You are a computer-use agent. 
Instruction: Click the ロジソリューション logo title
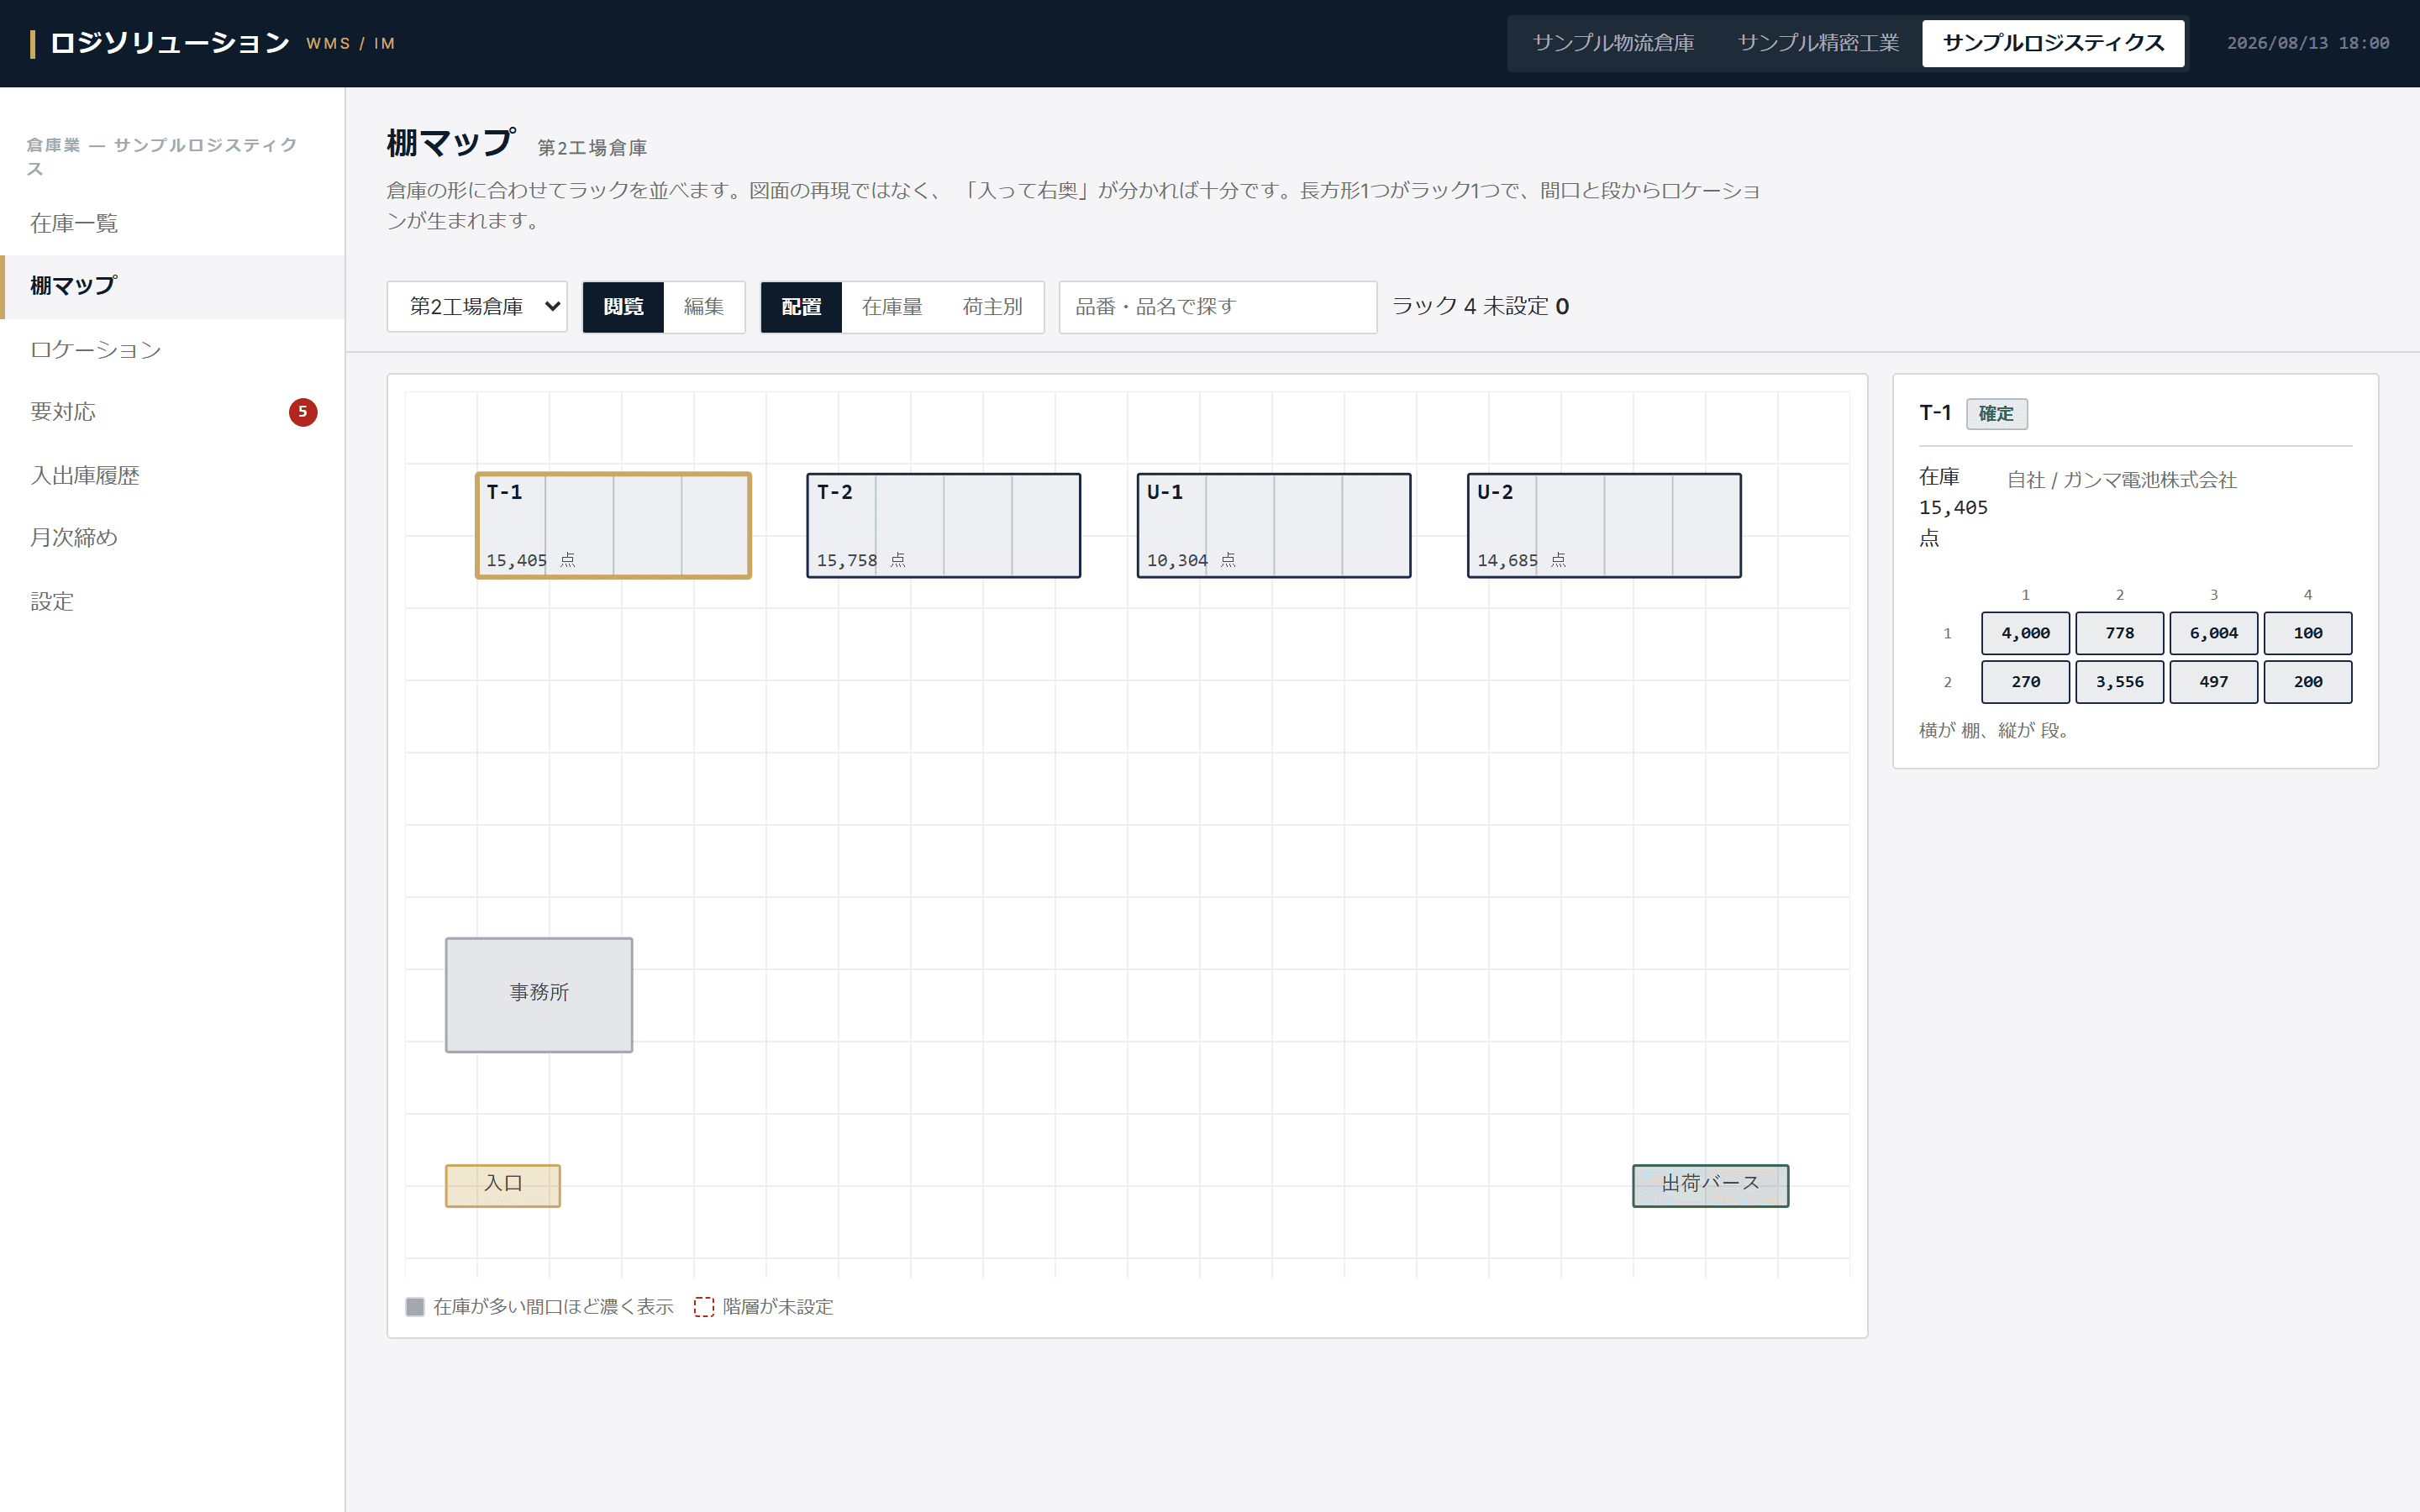(x=170, y=43)
